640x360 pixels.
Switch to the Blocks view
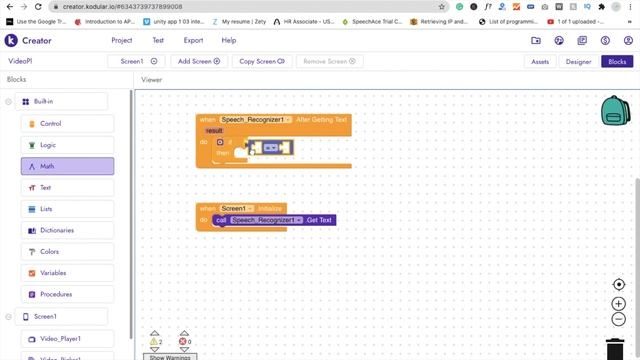pos(617,62)
